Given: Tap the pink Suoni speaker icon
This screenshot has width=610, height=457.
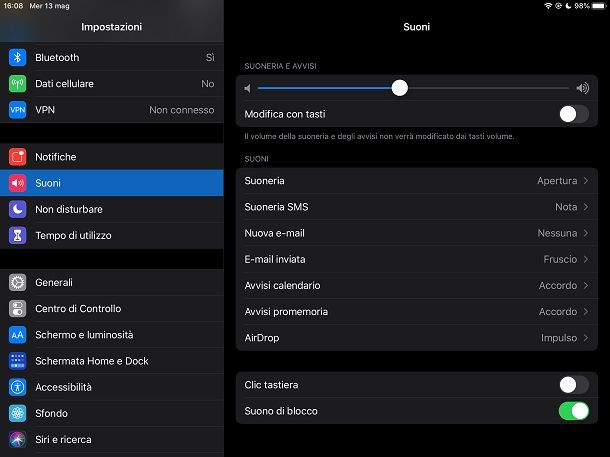Looking at the screenshot, I should pos(18,183).
